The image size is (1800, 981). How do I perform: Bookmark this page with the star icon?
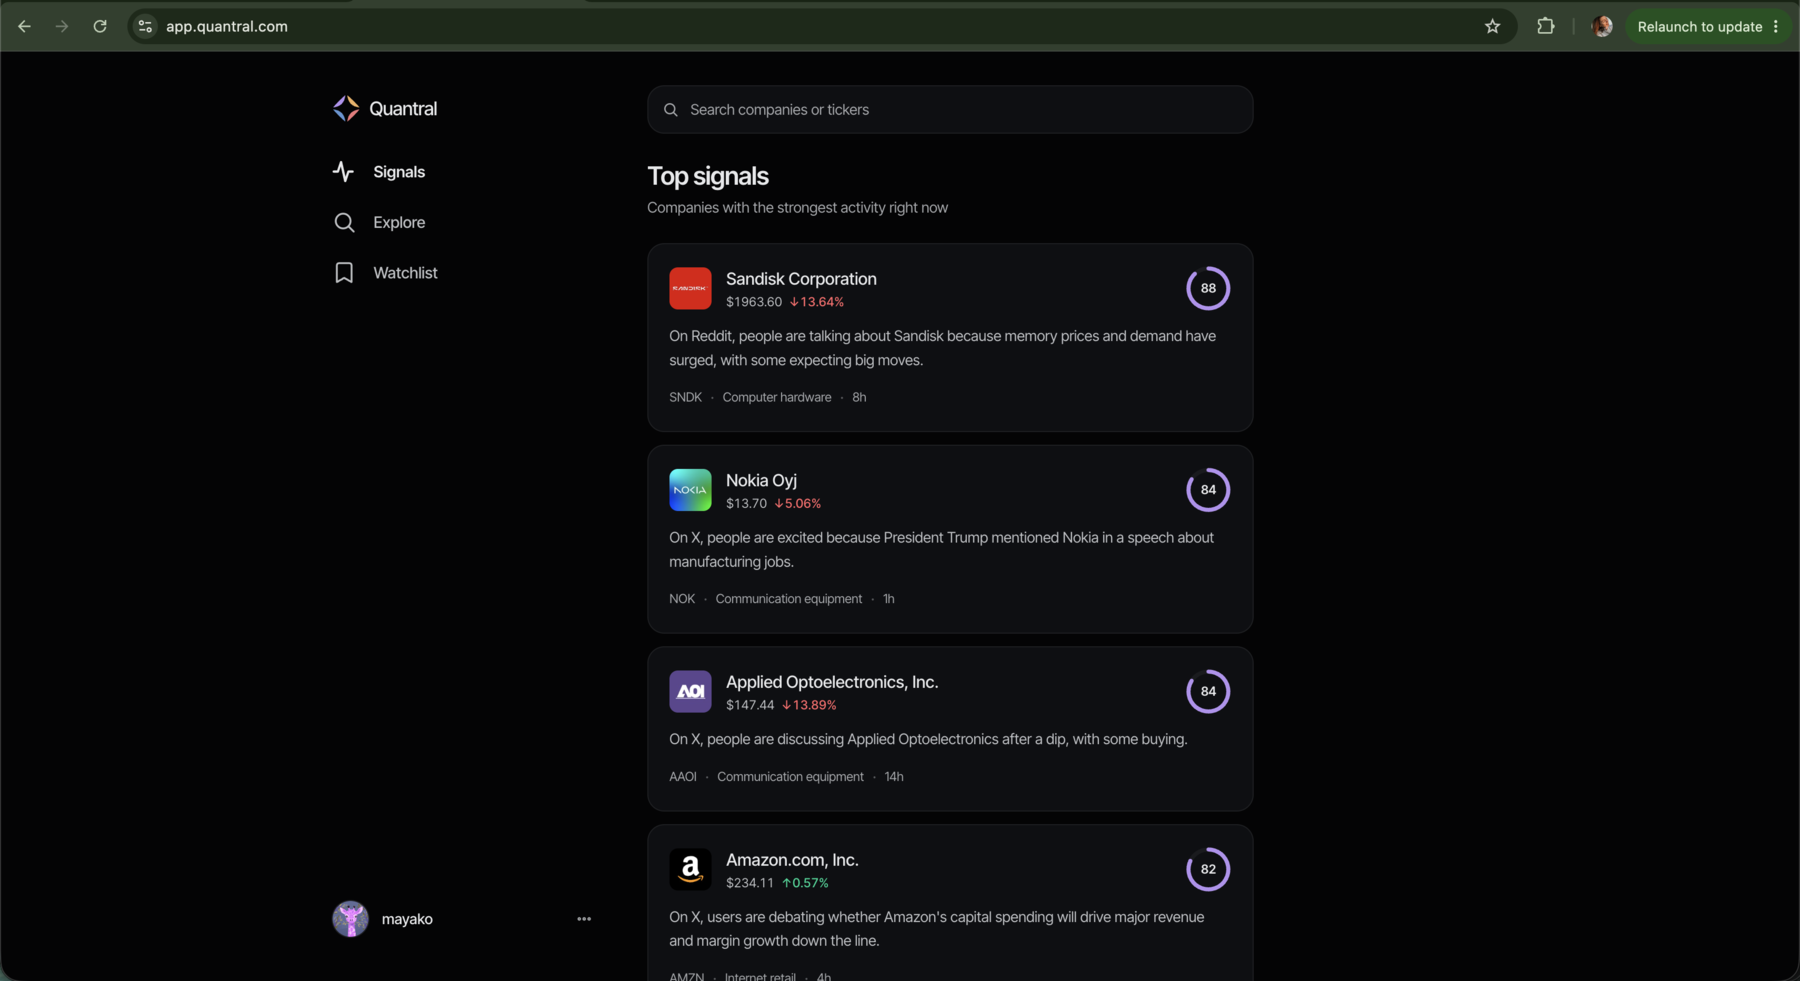(x=1493, y=27)
